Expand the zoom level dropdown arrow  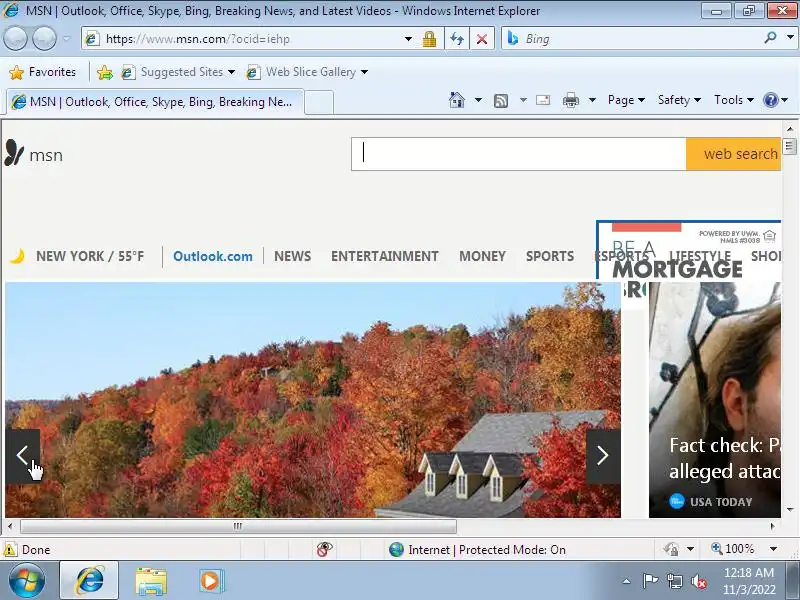point(773,549)
